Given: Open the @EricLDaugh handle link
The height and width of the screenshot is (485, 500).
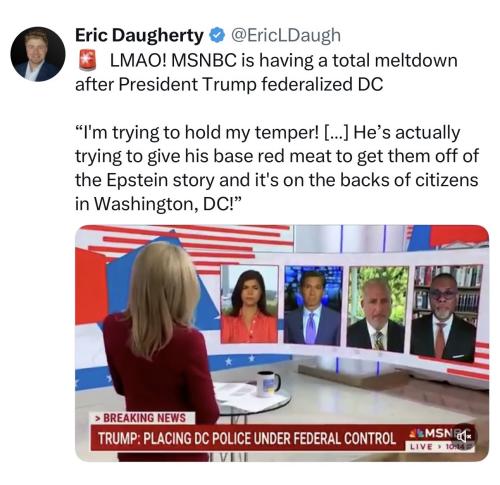Looking at the screenshot, I should click(x=286, y=35).
